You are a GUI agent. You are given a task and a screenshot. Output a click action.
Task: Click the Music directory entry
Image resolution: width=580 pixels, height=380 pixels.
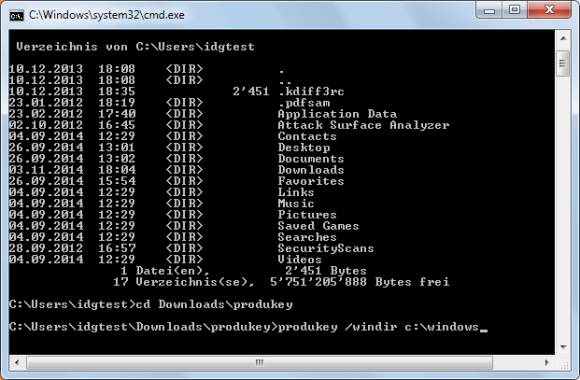point(296,204)
